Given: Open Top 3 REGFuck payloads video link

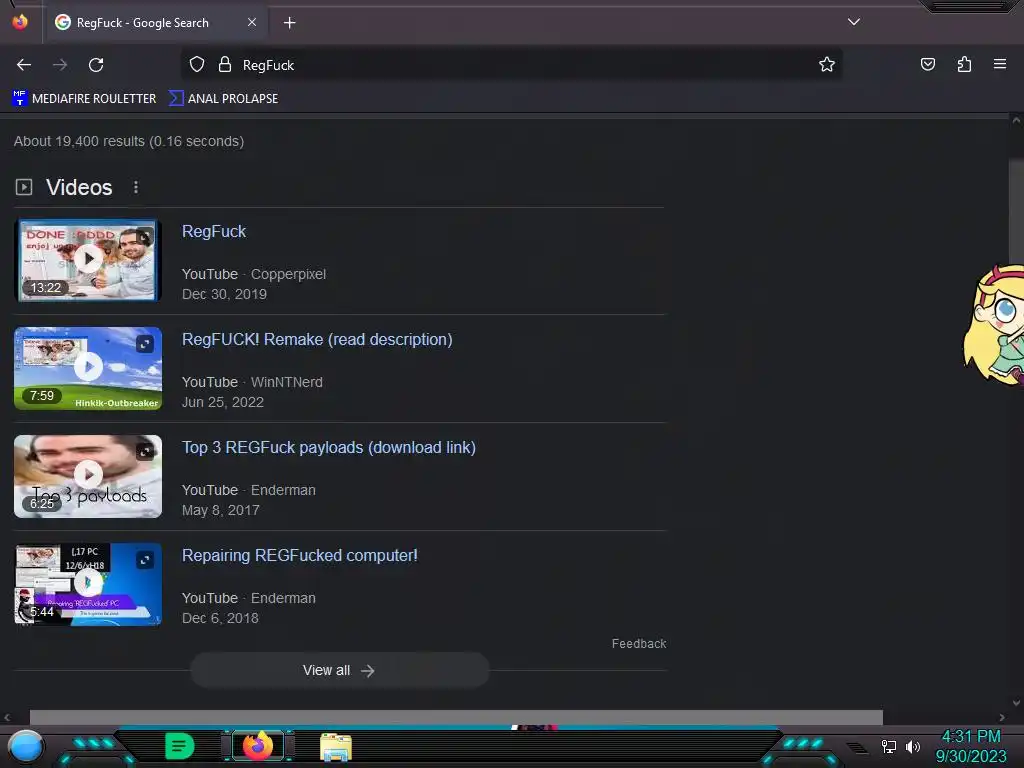Looking at the screenshot, I should pos(328,447).
